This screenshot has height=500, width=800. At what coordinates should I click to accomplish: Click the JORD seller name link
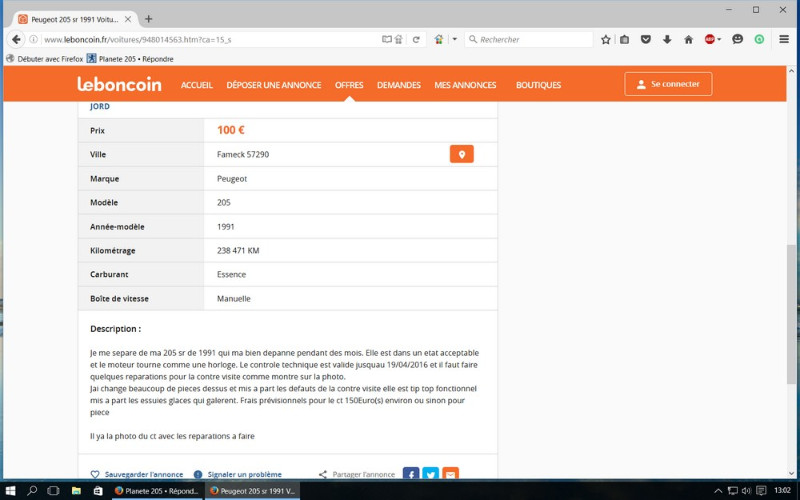pos(99,106)
